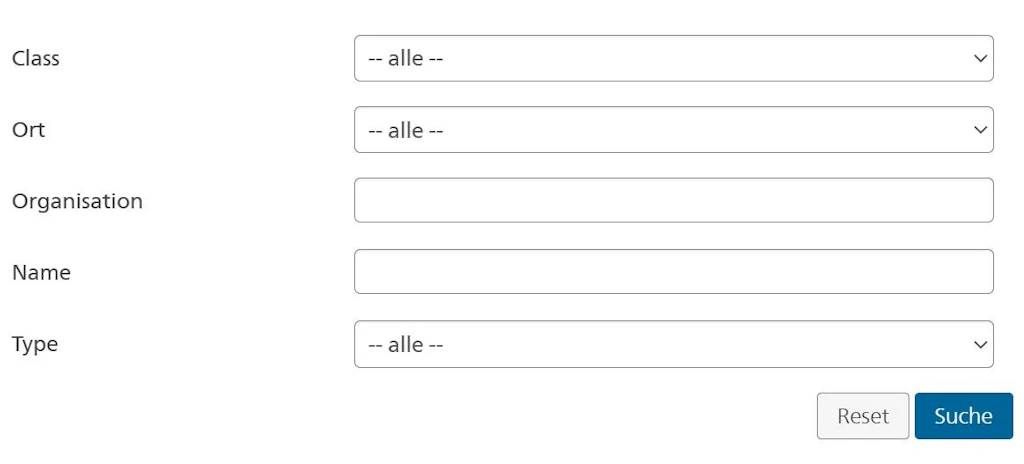Click the Type field label
The width and height of the screenshot is (1024, 464).
35,344
